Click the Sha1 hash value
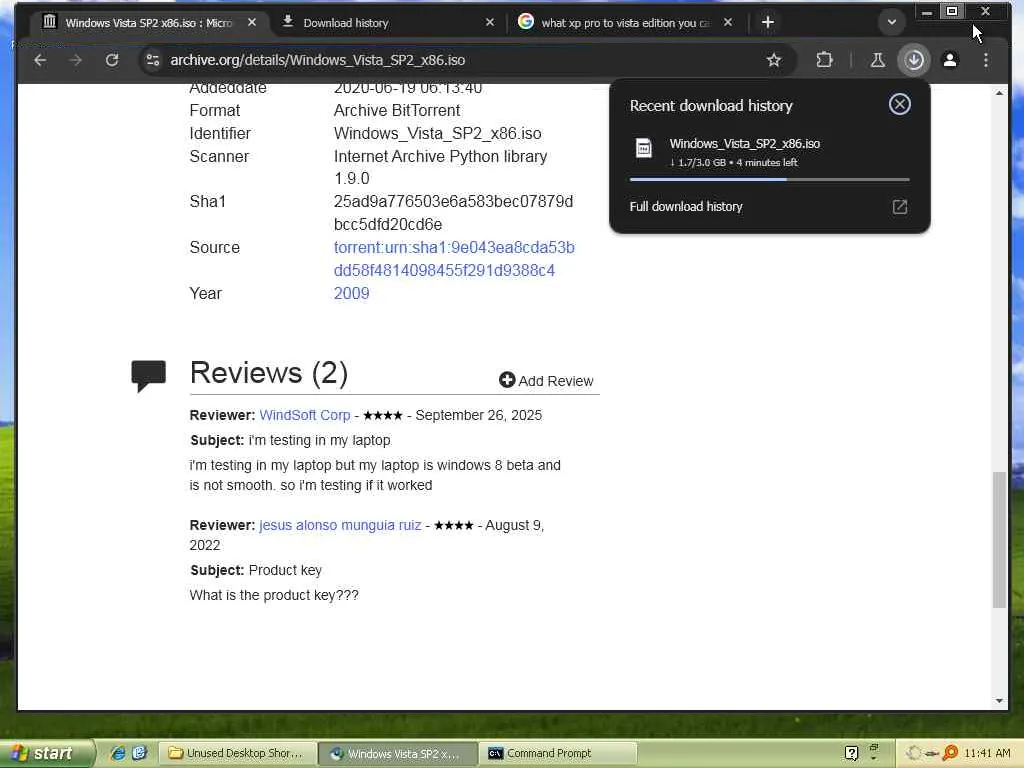The height and width of the screenshot is (768, 1024). pos(453,213)
